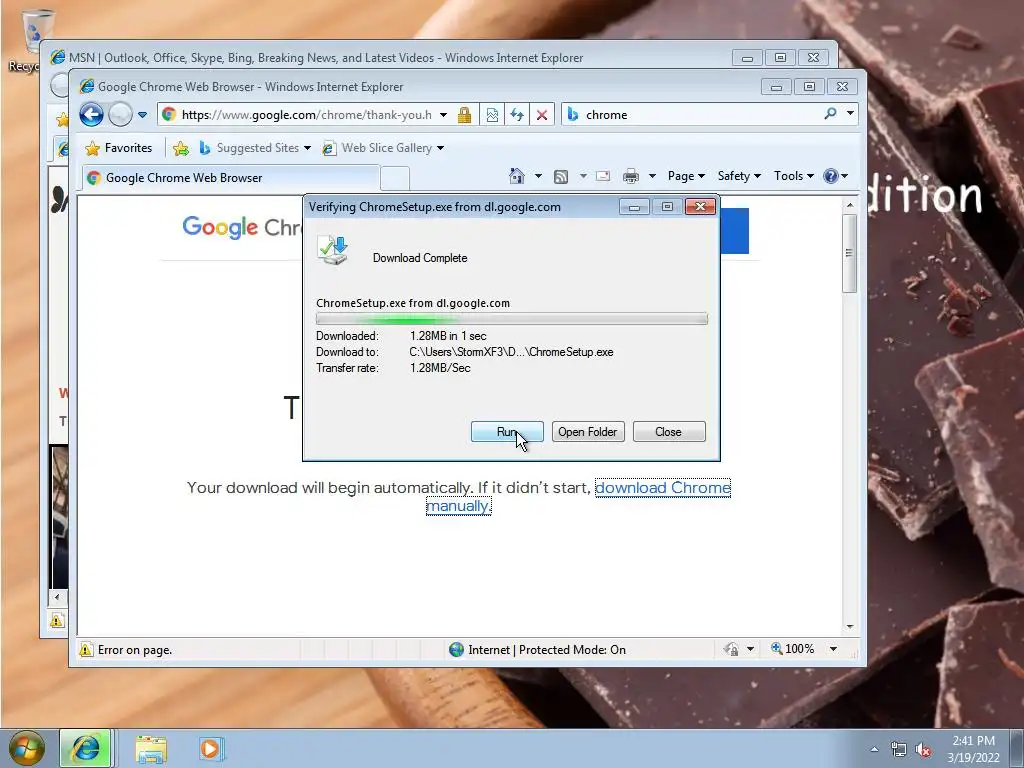Click the red Stop loading icon
Viewport: 1024px width, 768px height.
pos(542,115)
